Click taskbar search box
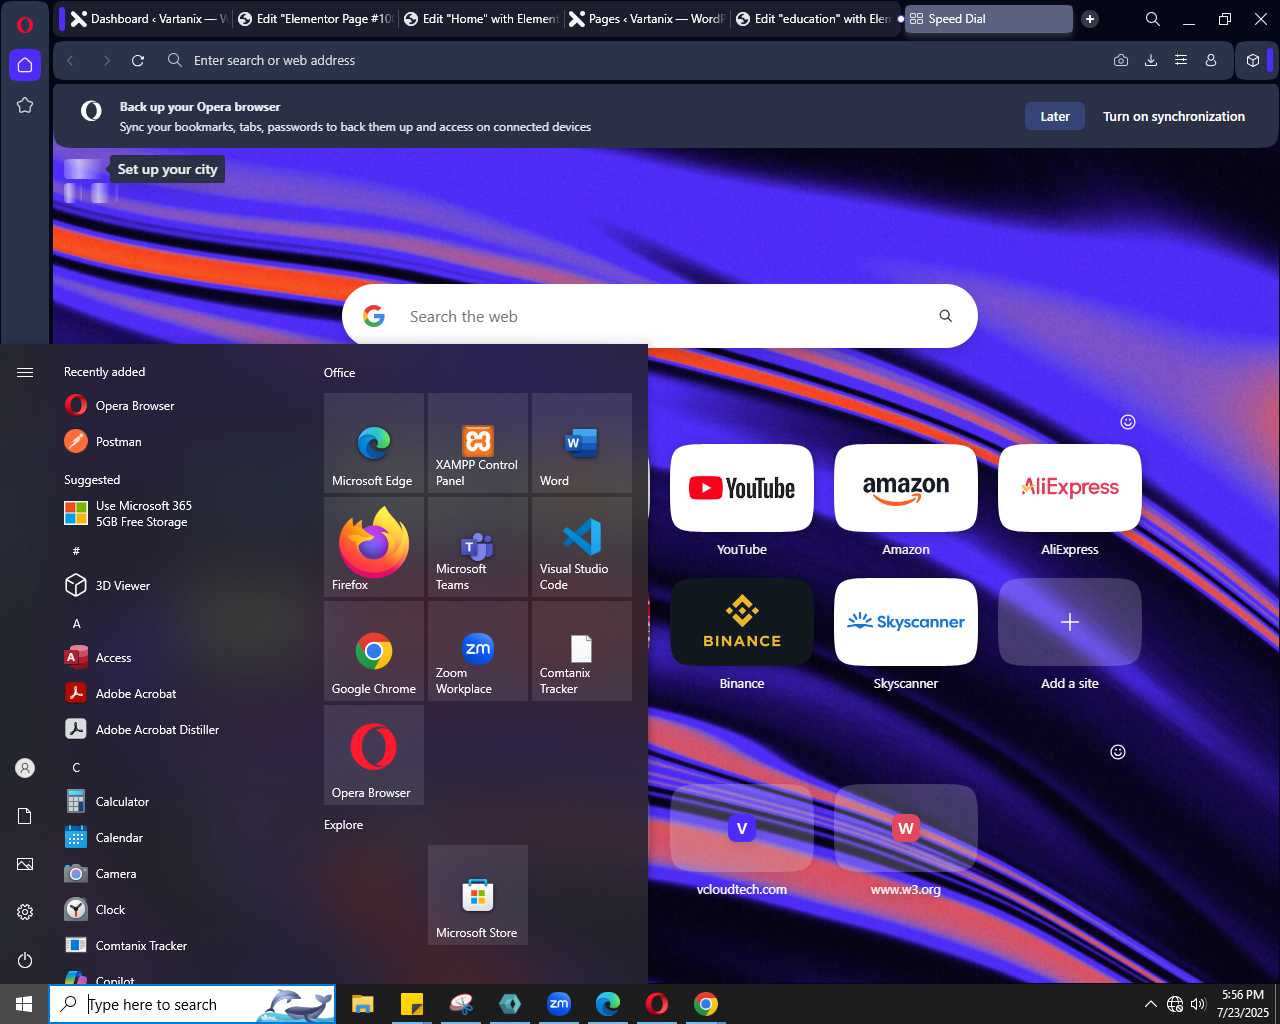Viewport: 1280px width, 1024px height. point(192,1004)
